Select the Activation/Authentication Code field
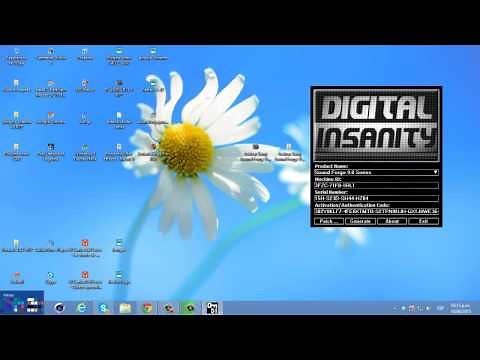480x360 pixels. (x=376, y=211)
